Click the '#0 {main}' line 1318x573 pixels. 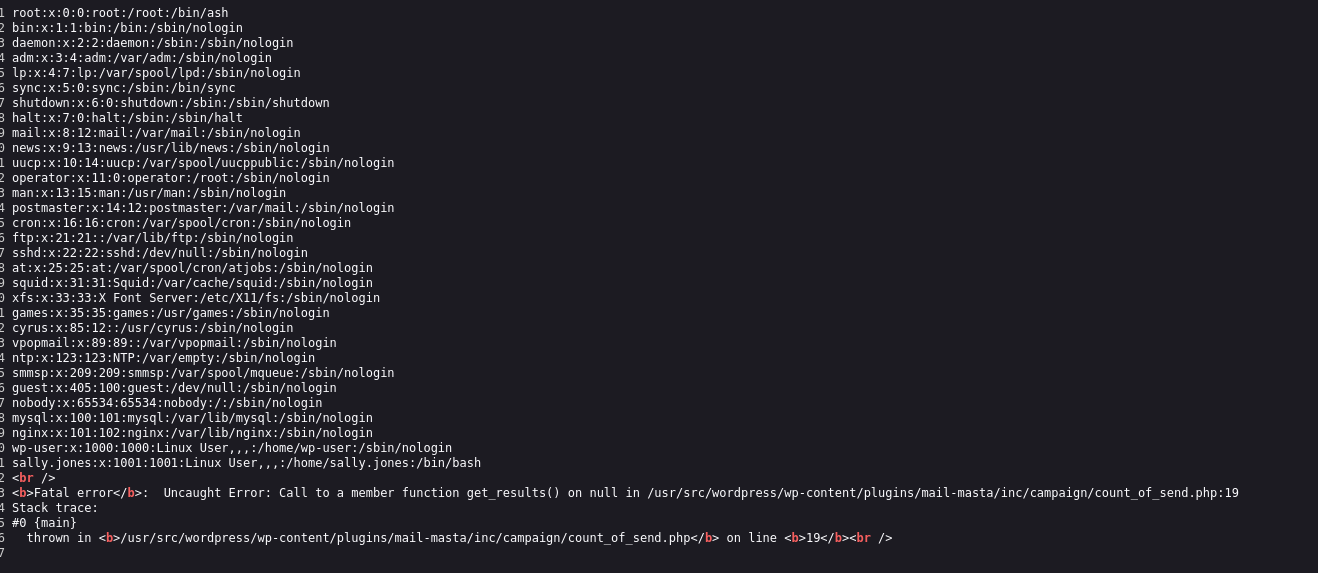click(44, 523)
